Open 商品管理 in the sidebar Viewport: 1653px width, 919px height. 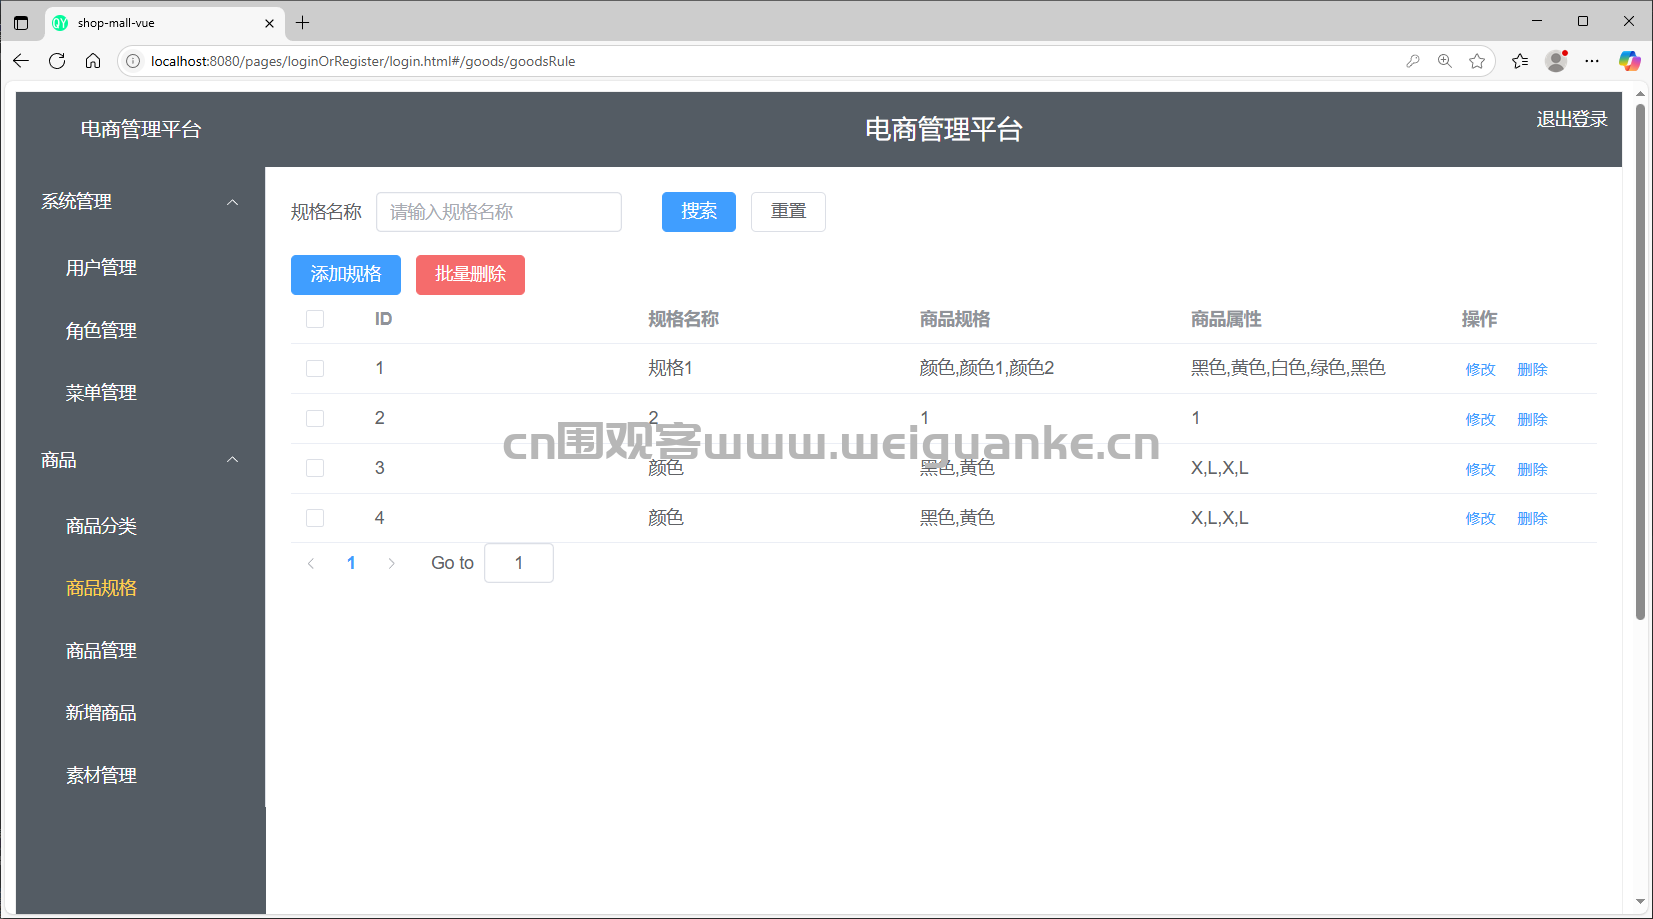click(101, 651)
